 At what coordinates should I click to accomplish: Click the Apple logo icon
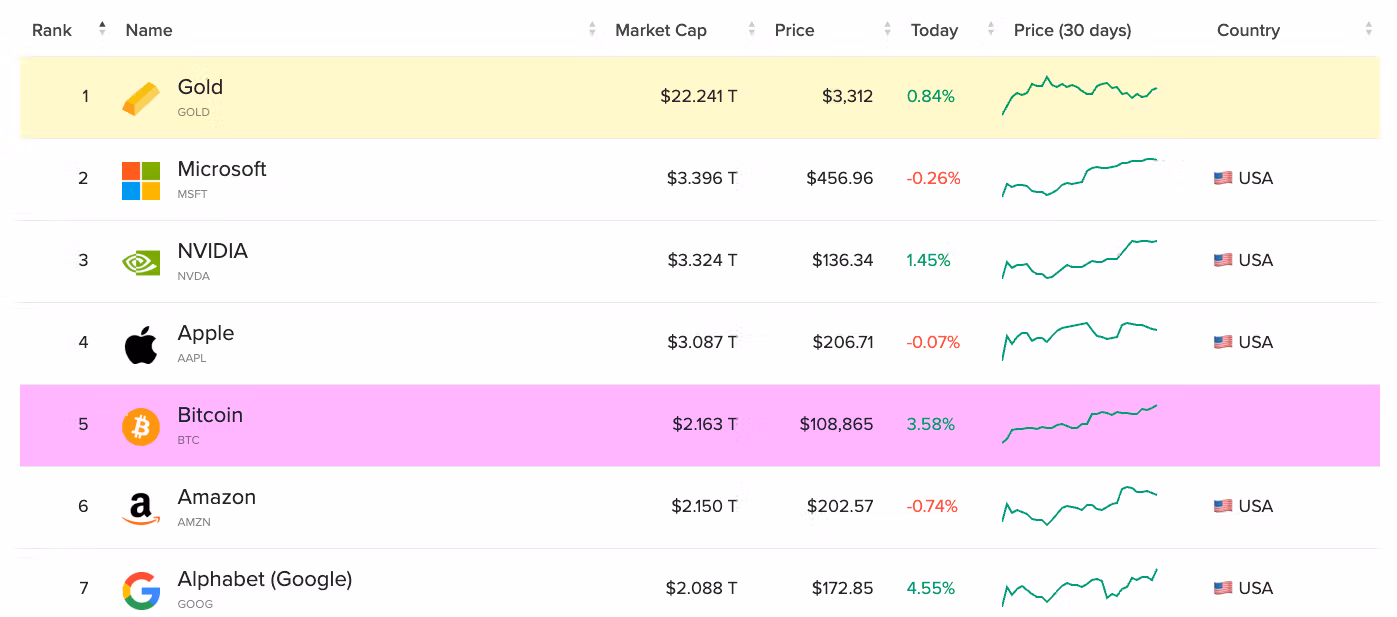tap(141, 344)
